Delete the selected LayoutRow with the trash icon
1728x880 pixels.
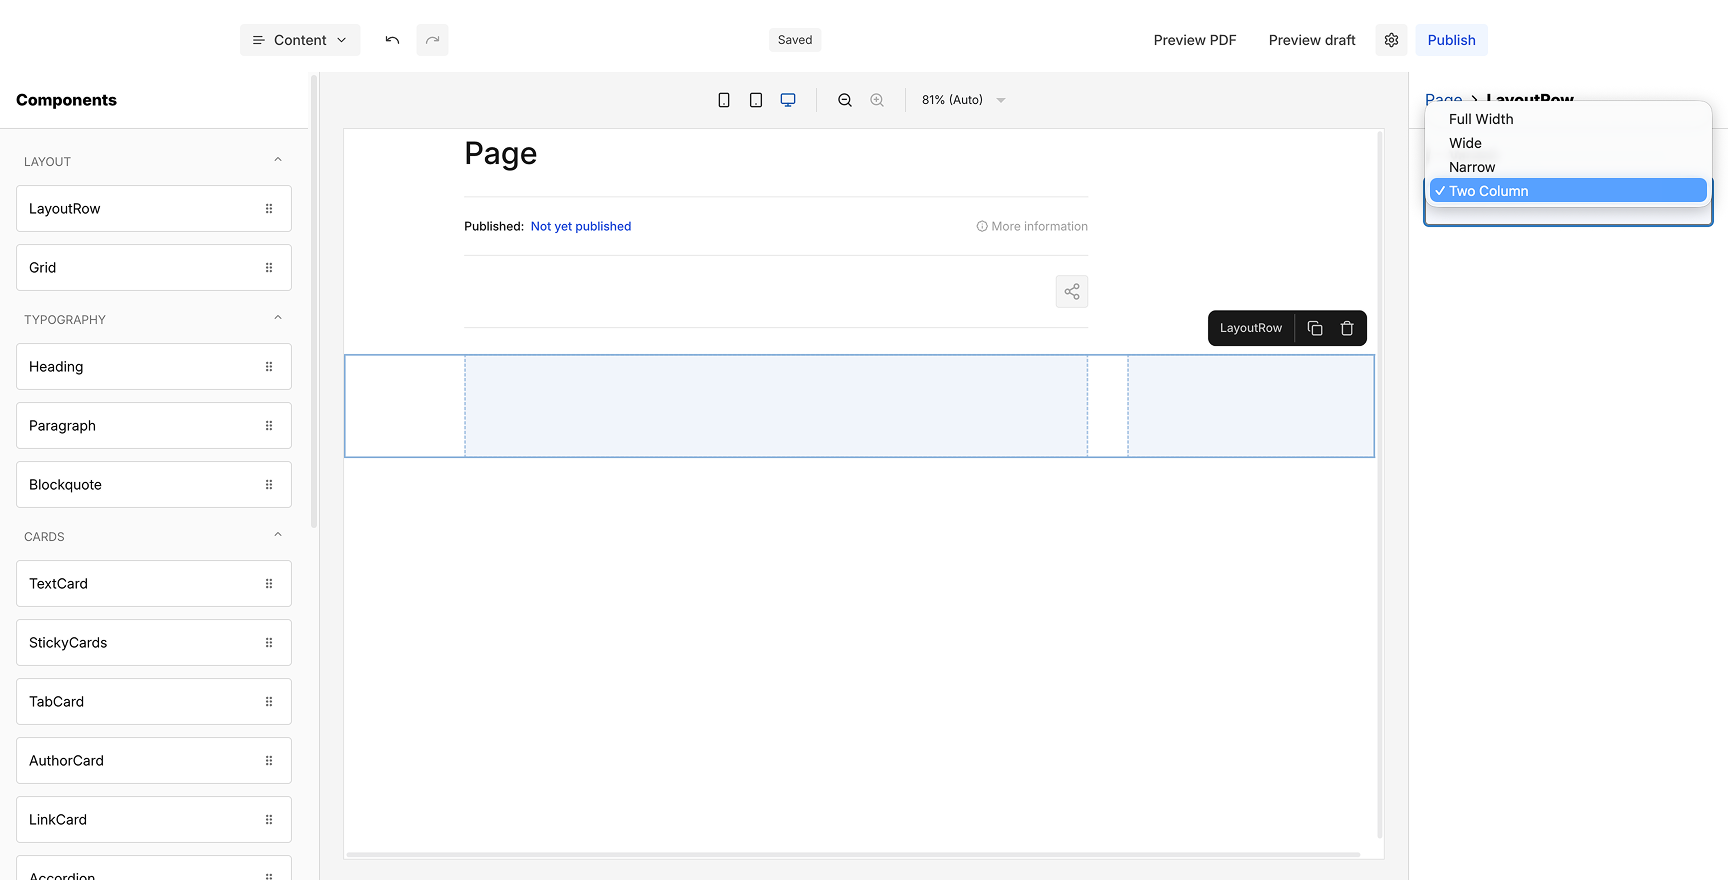pos(1347,328)
